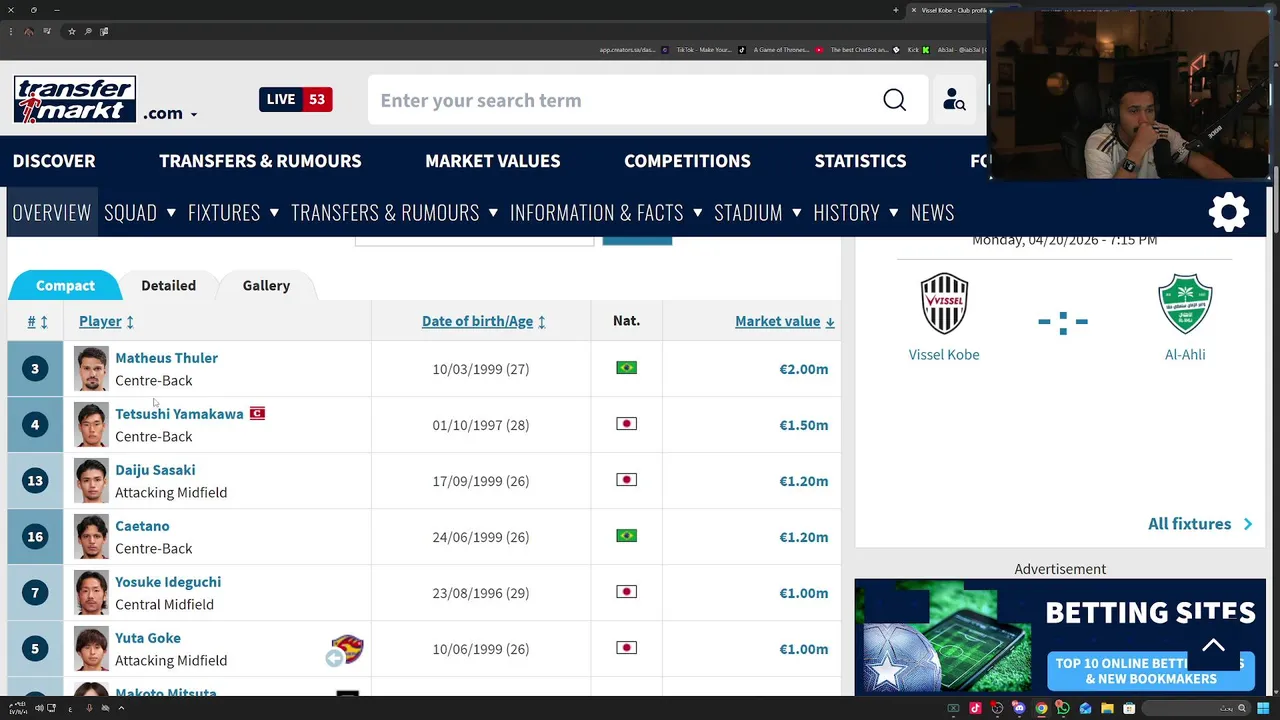Click the Windows taskbar search box
Image resolution: width=1280 pixels, height=720 pixels.
point(1197,708)
